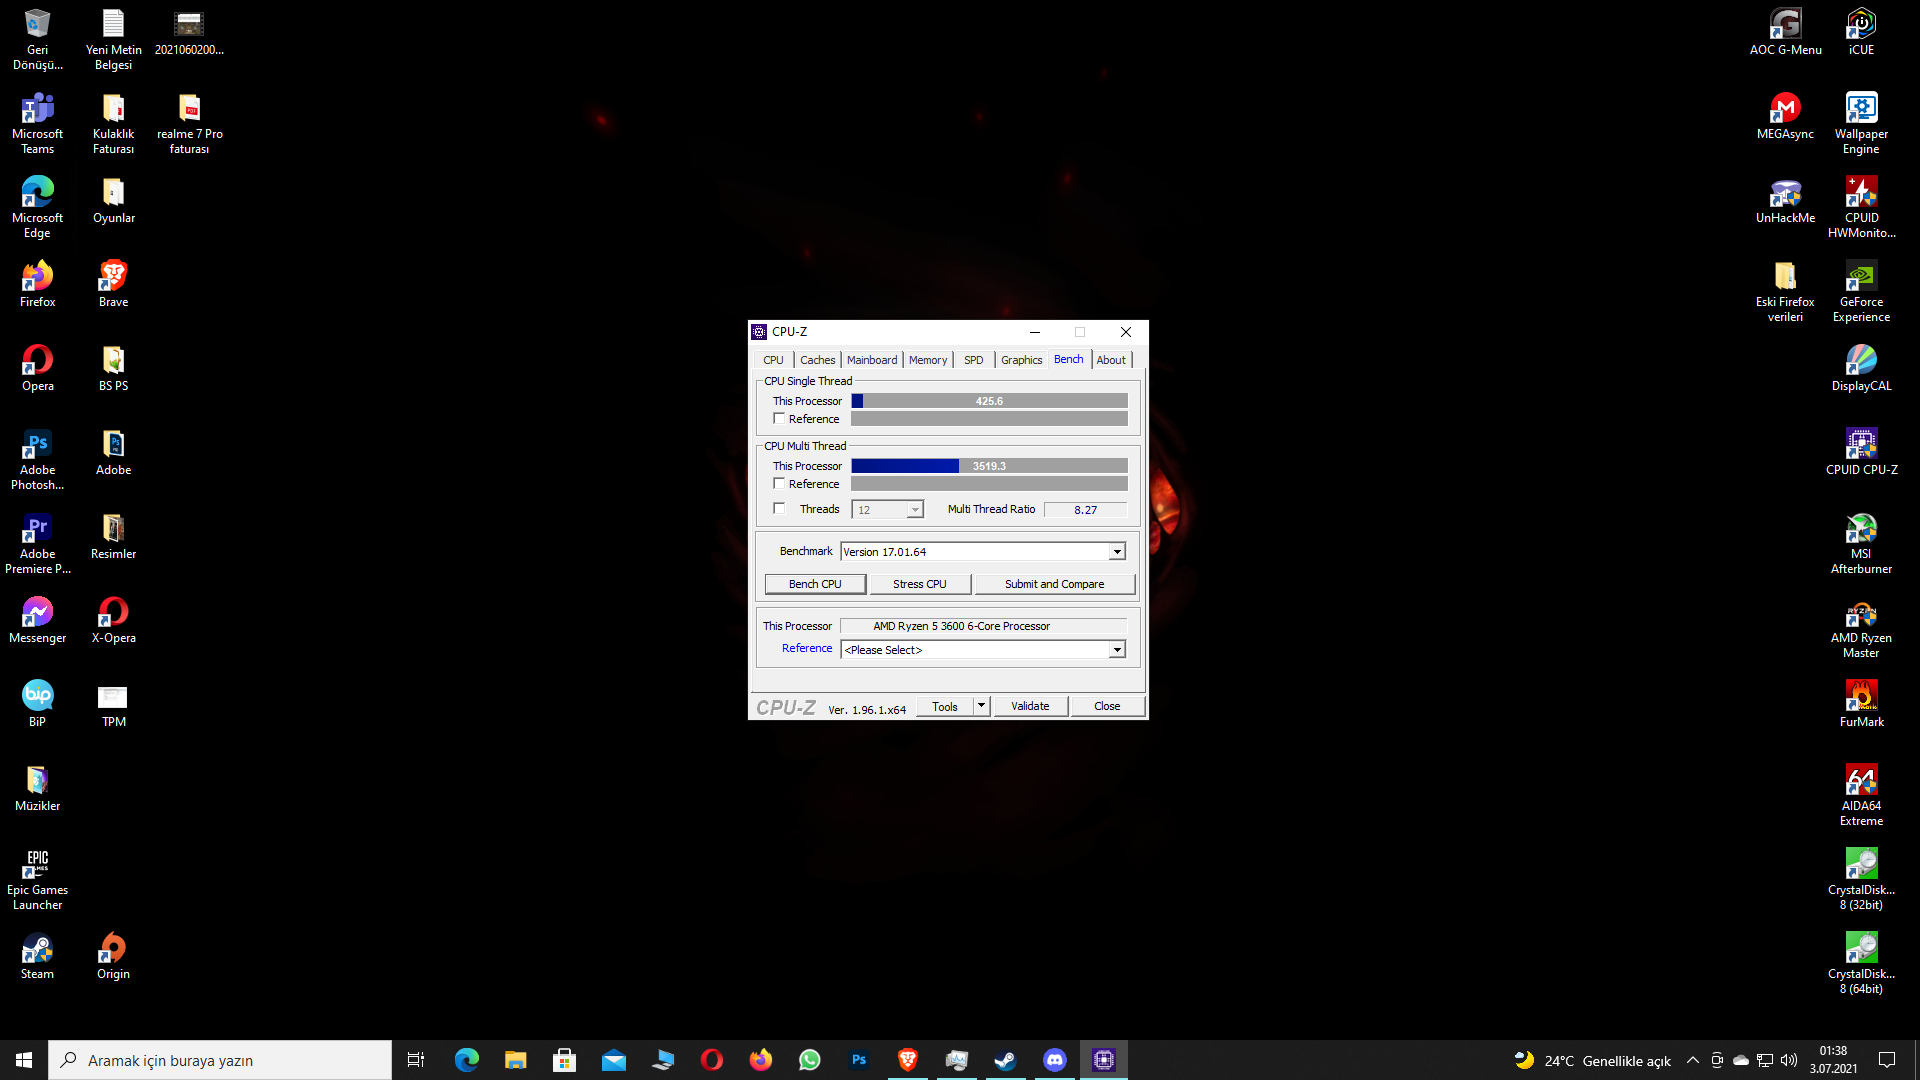Show hidden system tray icons
The height and width of the screenshot is (1080, 1920).
[x=1692, y=1060]
